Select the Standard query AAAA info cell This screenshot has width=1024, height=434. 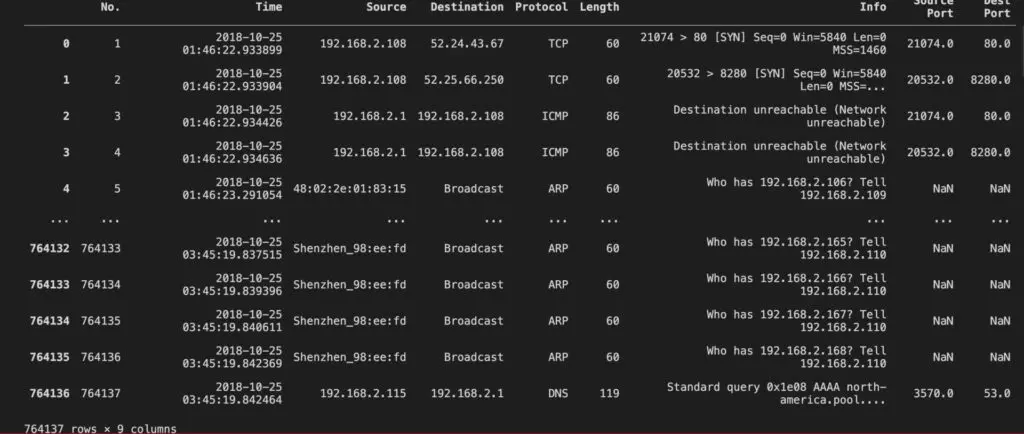point(776,394)
